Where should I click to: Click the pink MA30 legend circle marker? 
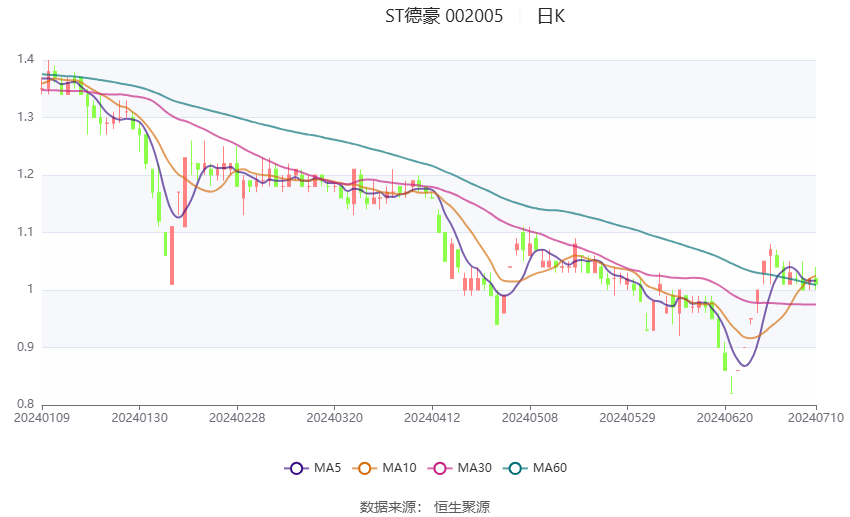pyautogui.click(x=438, y=468)
